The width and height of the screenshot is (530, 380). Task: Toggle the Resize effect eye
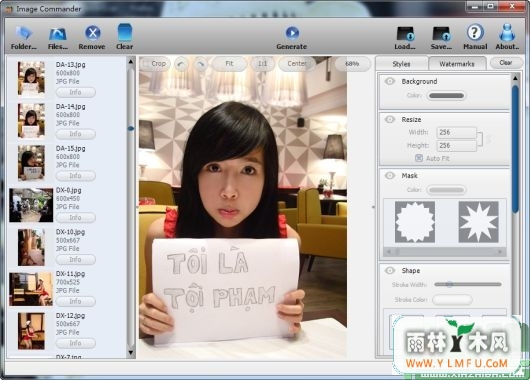point(390,119)
